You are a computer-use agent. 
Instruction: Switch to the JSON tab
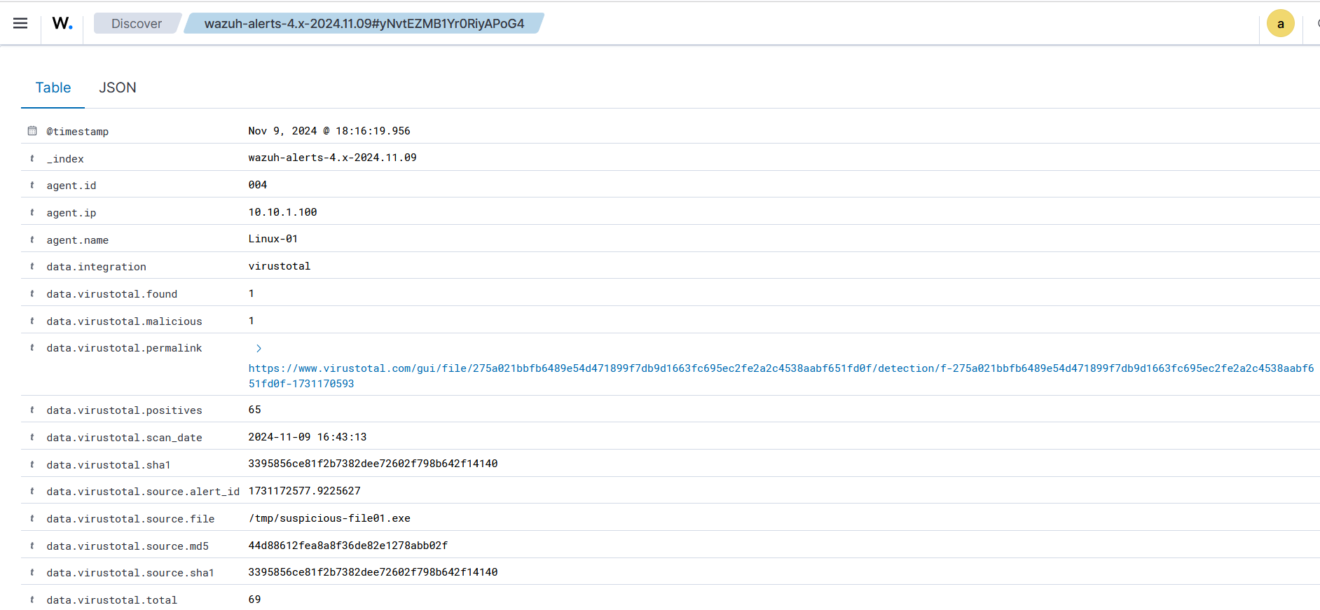(117, 87)
